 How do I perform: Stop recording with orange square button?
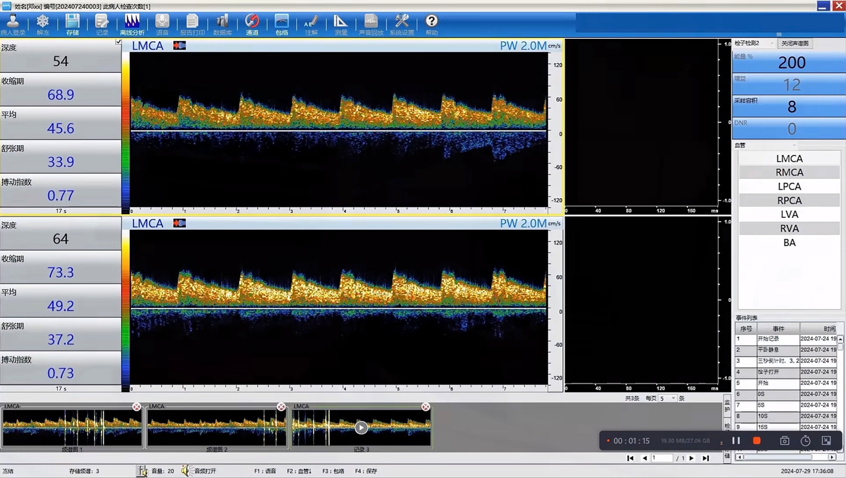(756, 441)
